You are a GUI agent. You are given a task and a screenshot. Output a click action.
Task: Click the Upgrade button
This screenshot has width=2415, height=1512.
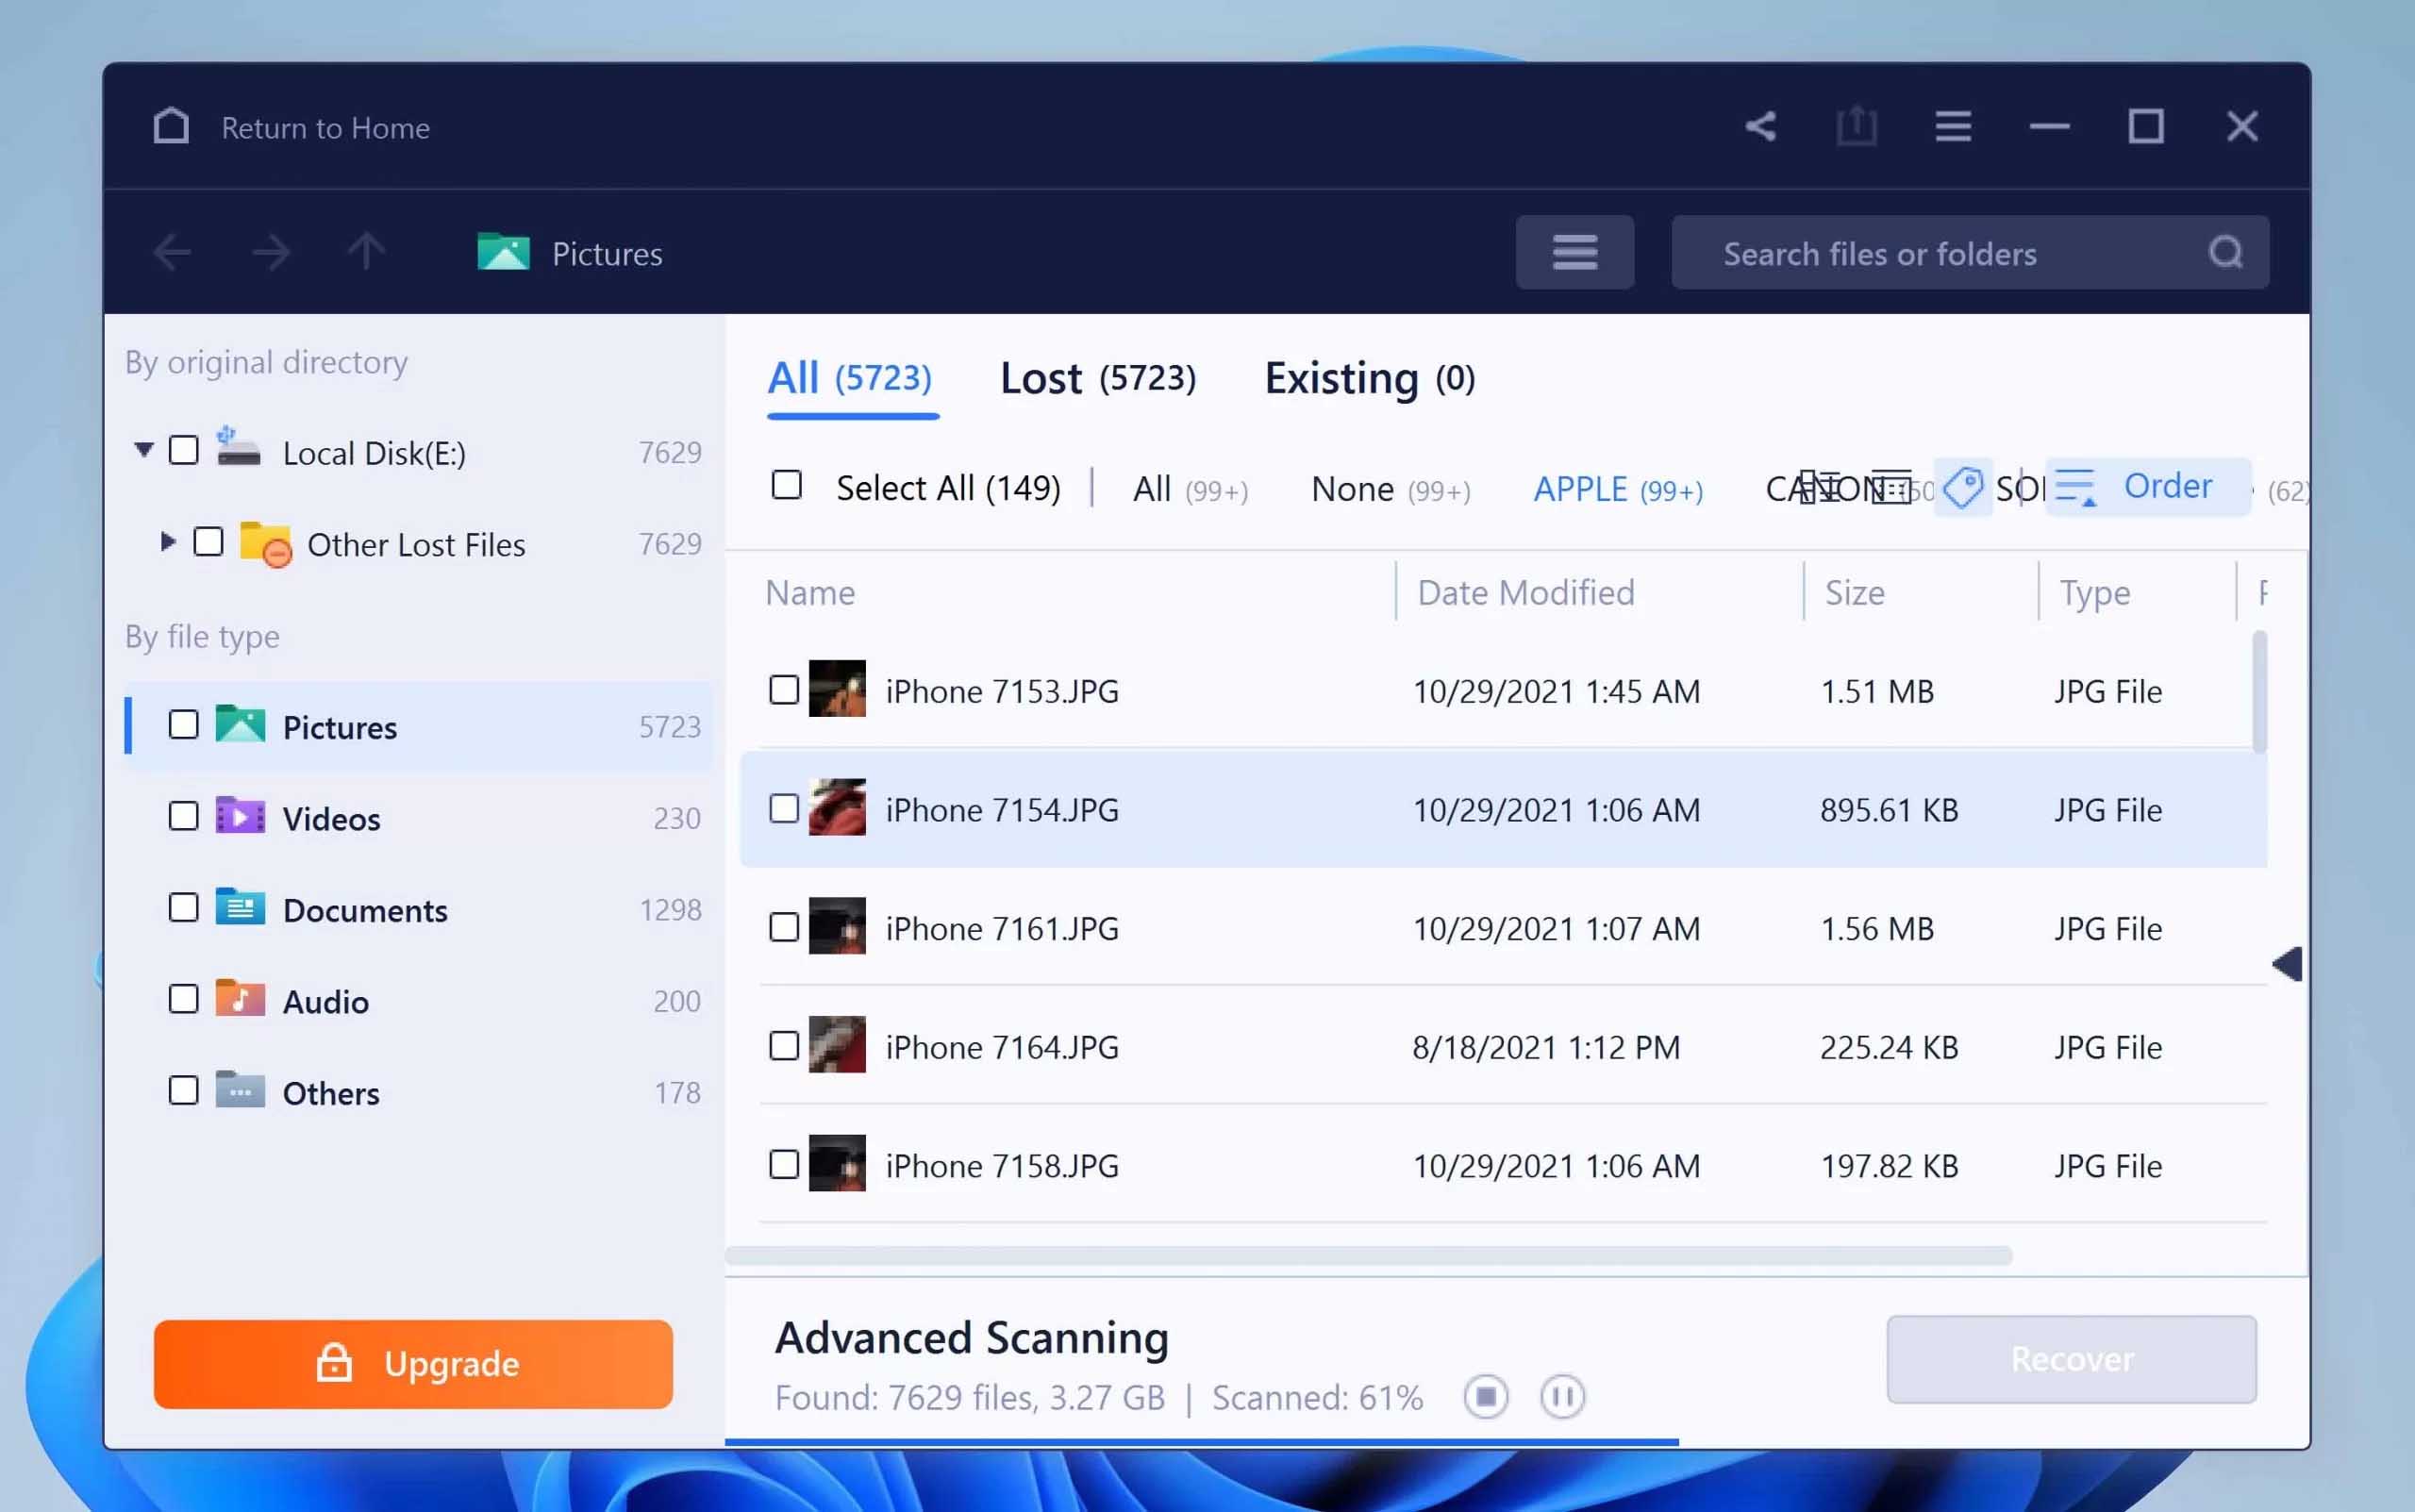(413, 1364)
